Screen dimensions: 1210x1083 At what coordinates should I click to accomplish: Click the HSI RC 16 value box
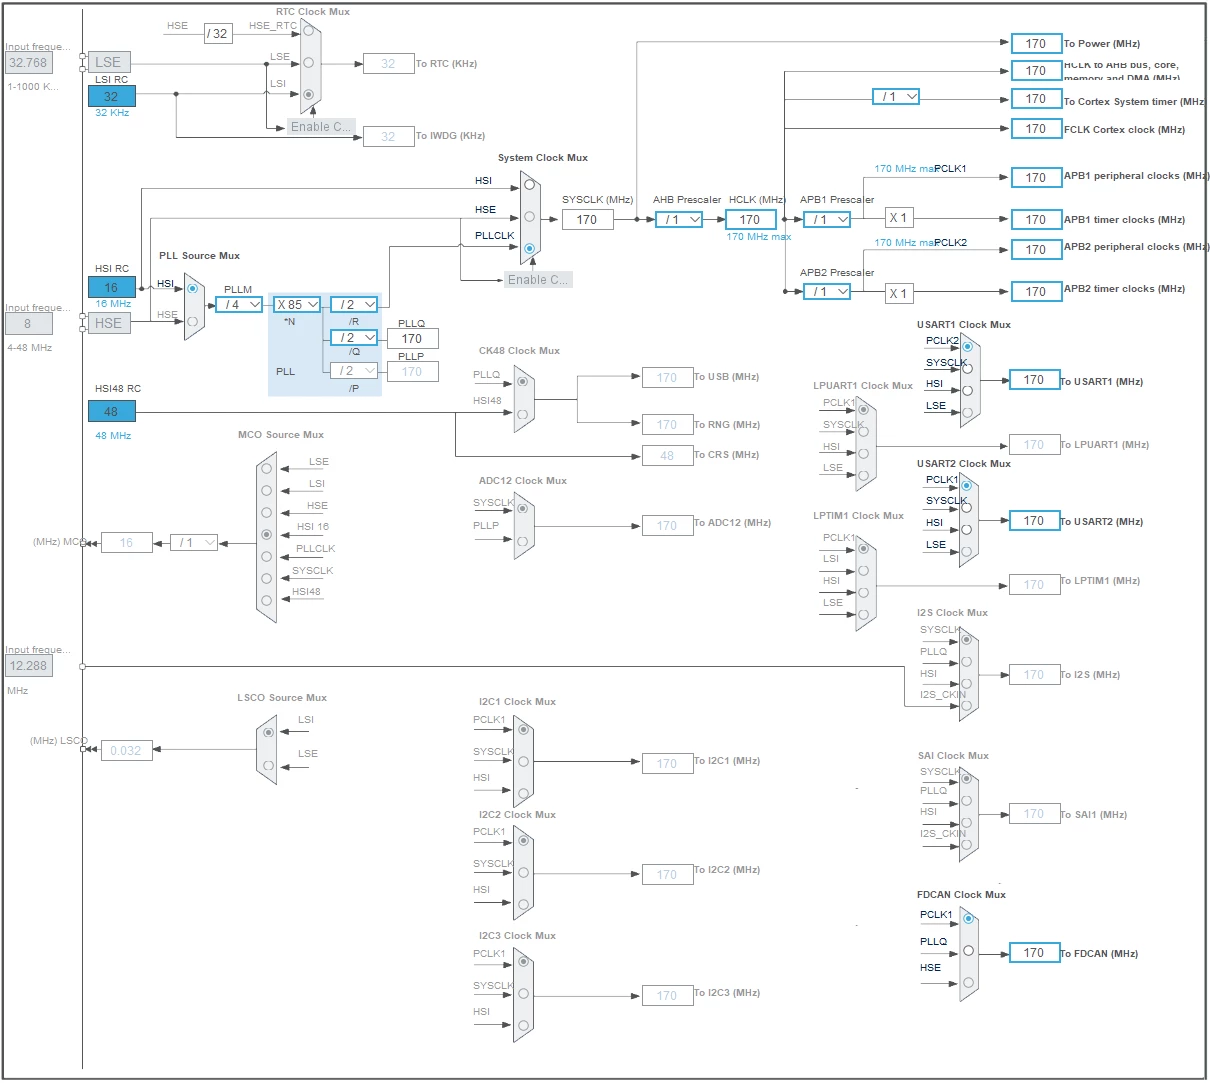coord(112,287)
